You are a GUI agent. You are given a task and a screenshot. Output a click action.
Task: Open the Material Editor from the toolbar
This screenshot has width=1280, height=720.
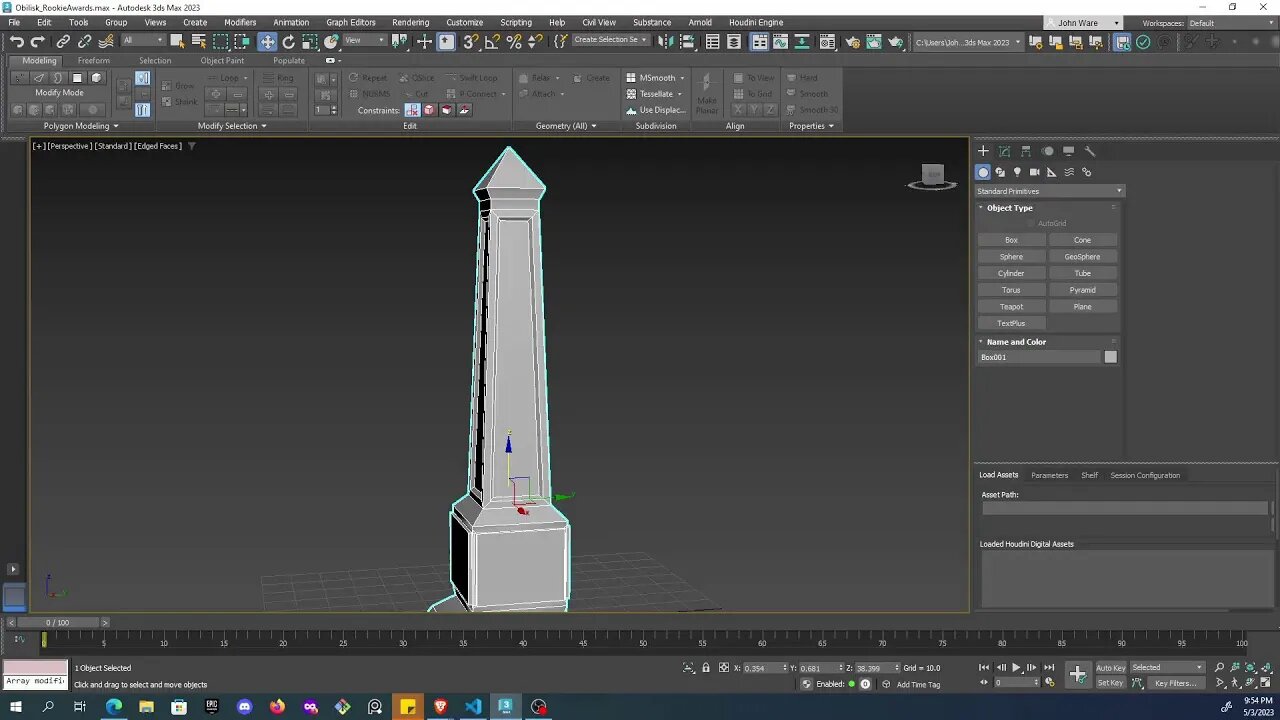tap(827, 42)
